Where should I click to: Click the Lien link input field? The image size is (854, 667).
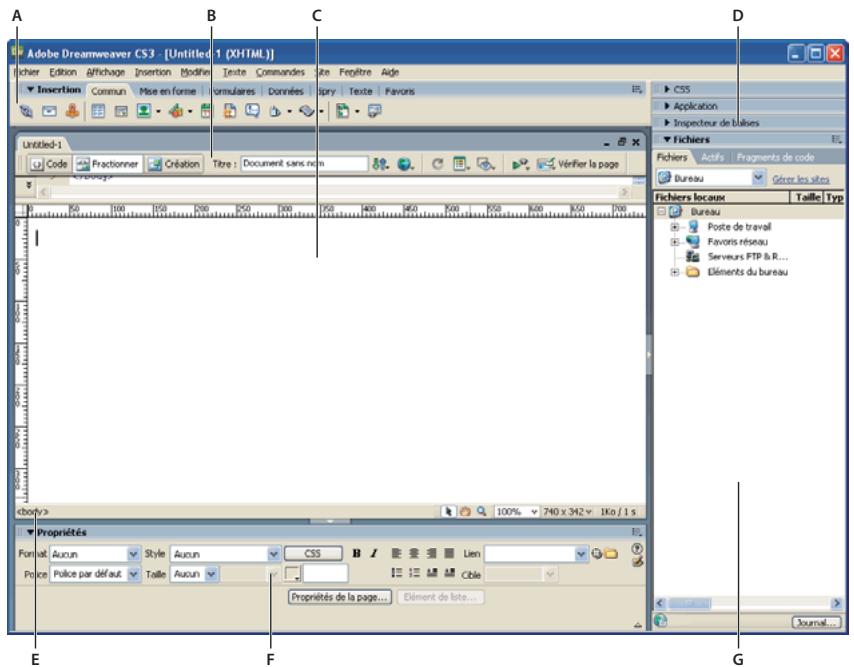tap(530, 554)
